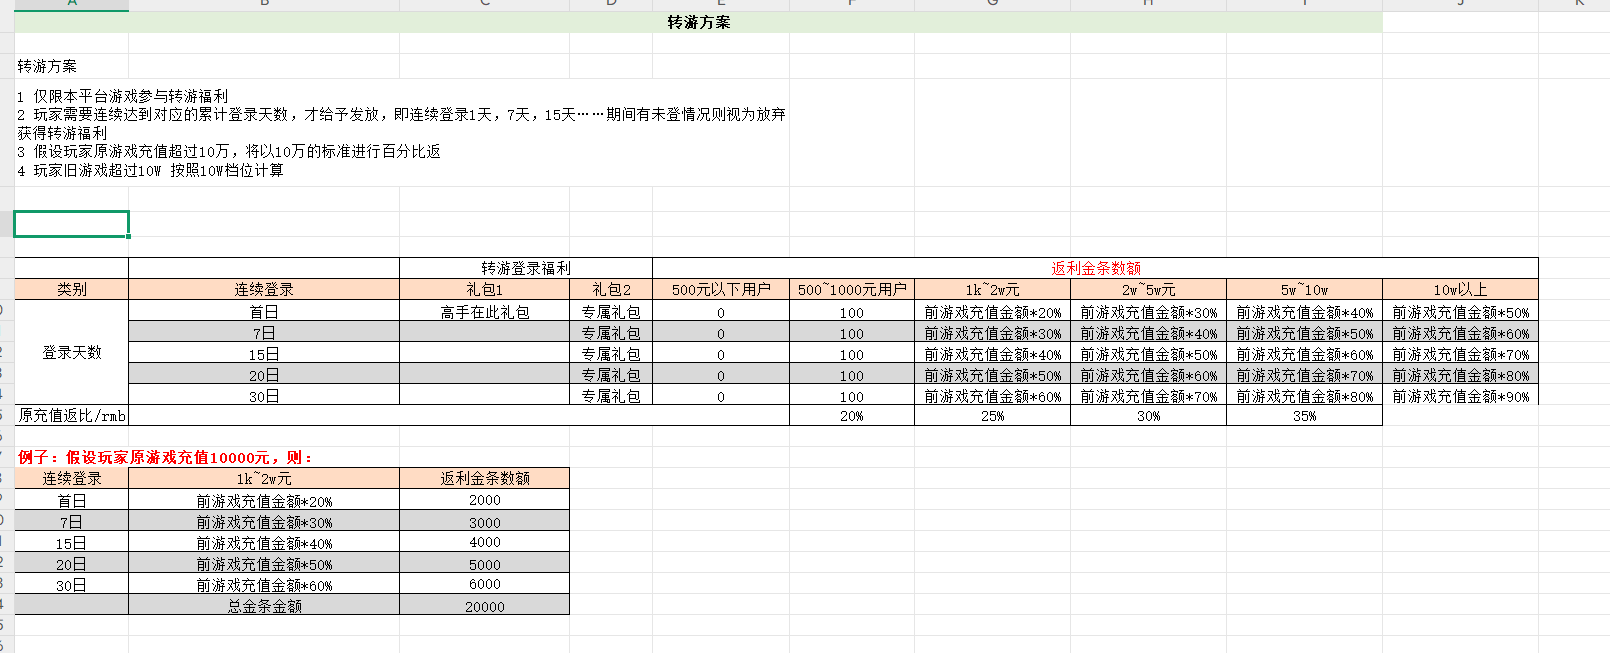Click the "500~1000元用户" header cell
Viewport: 1610px width, 653px height.
[851, 289]
